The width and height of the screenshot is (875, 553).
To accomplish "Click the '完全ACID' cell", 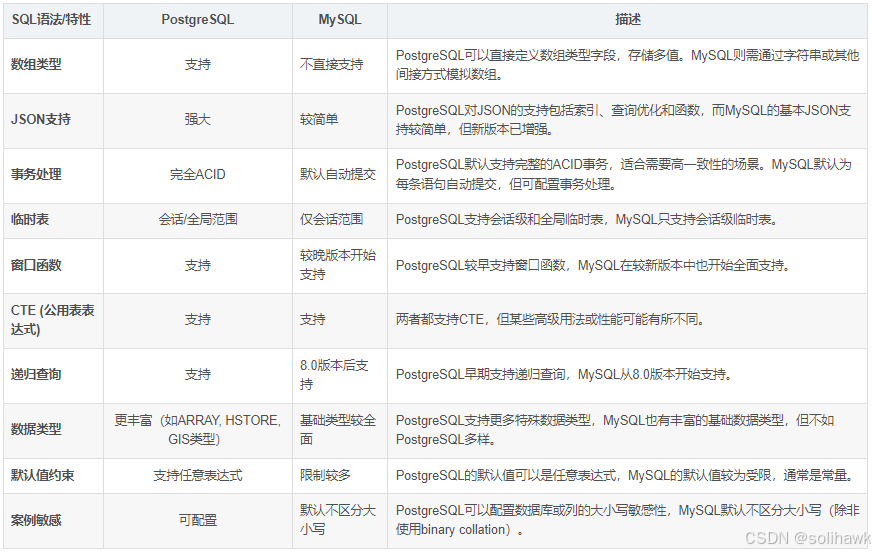I will [198, 174].
